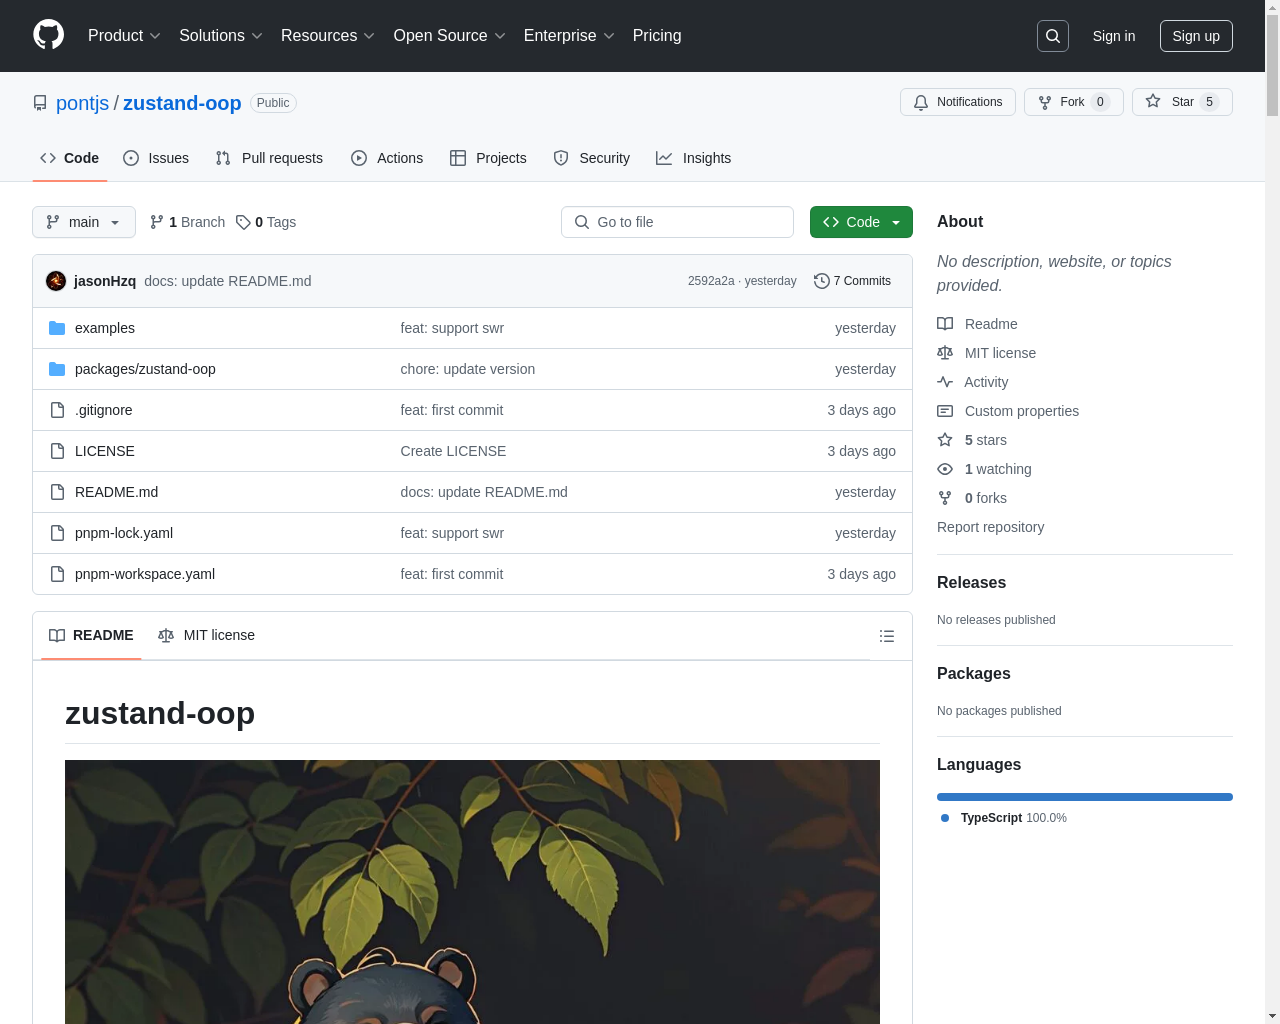The image size is (1280, 1024).
Task: Click the README.md file icon
Action: (x=57, y=492)
